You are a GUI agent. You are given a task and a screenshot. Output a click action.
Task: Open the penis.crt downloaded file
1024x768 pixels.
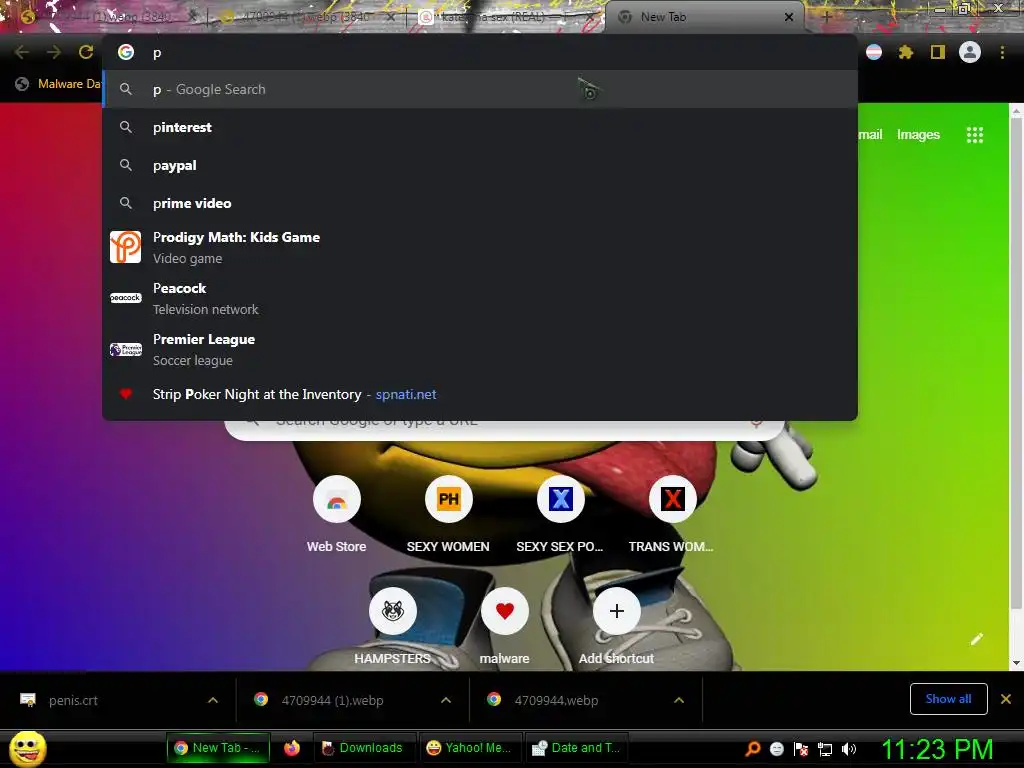[x=73, y=700]
